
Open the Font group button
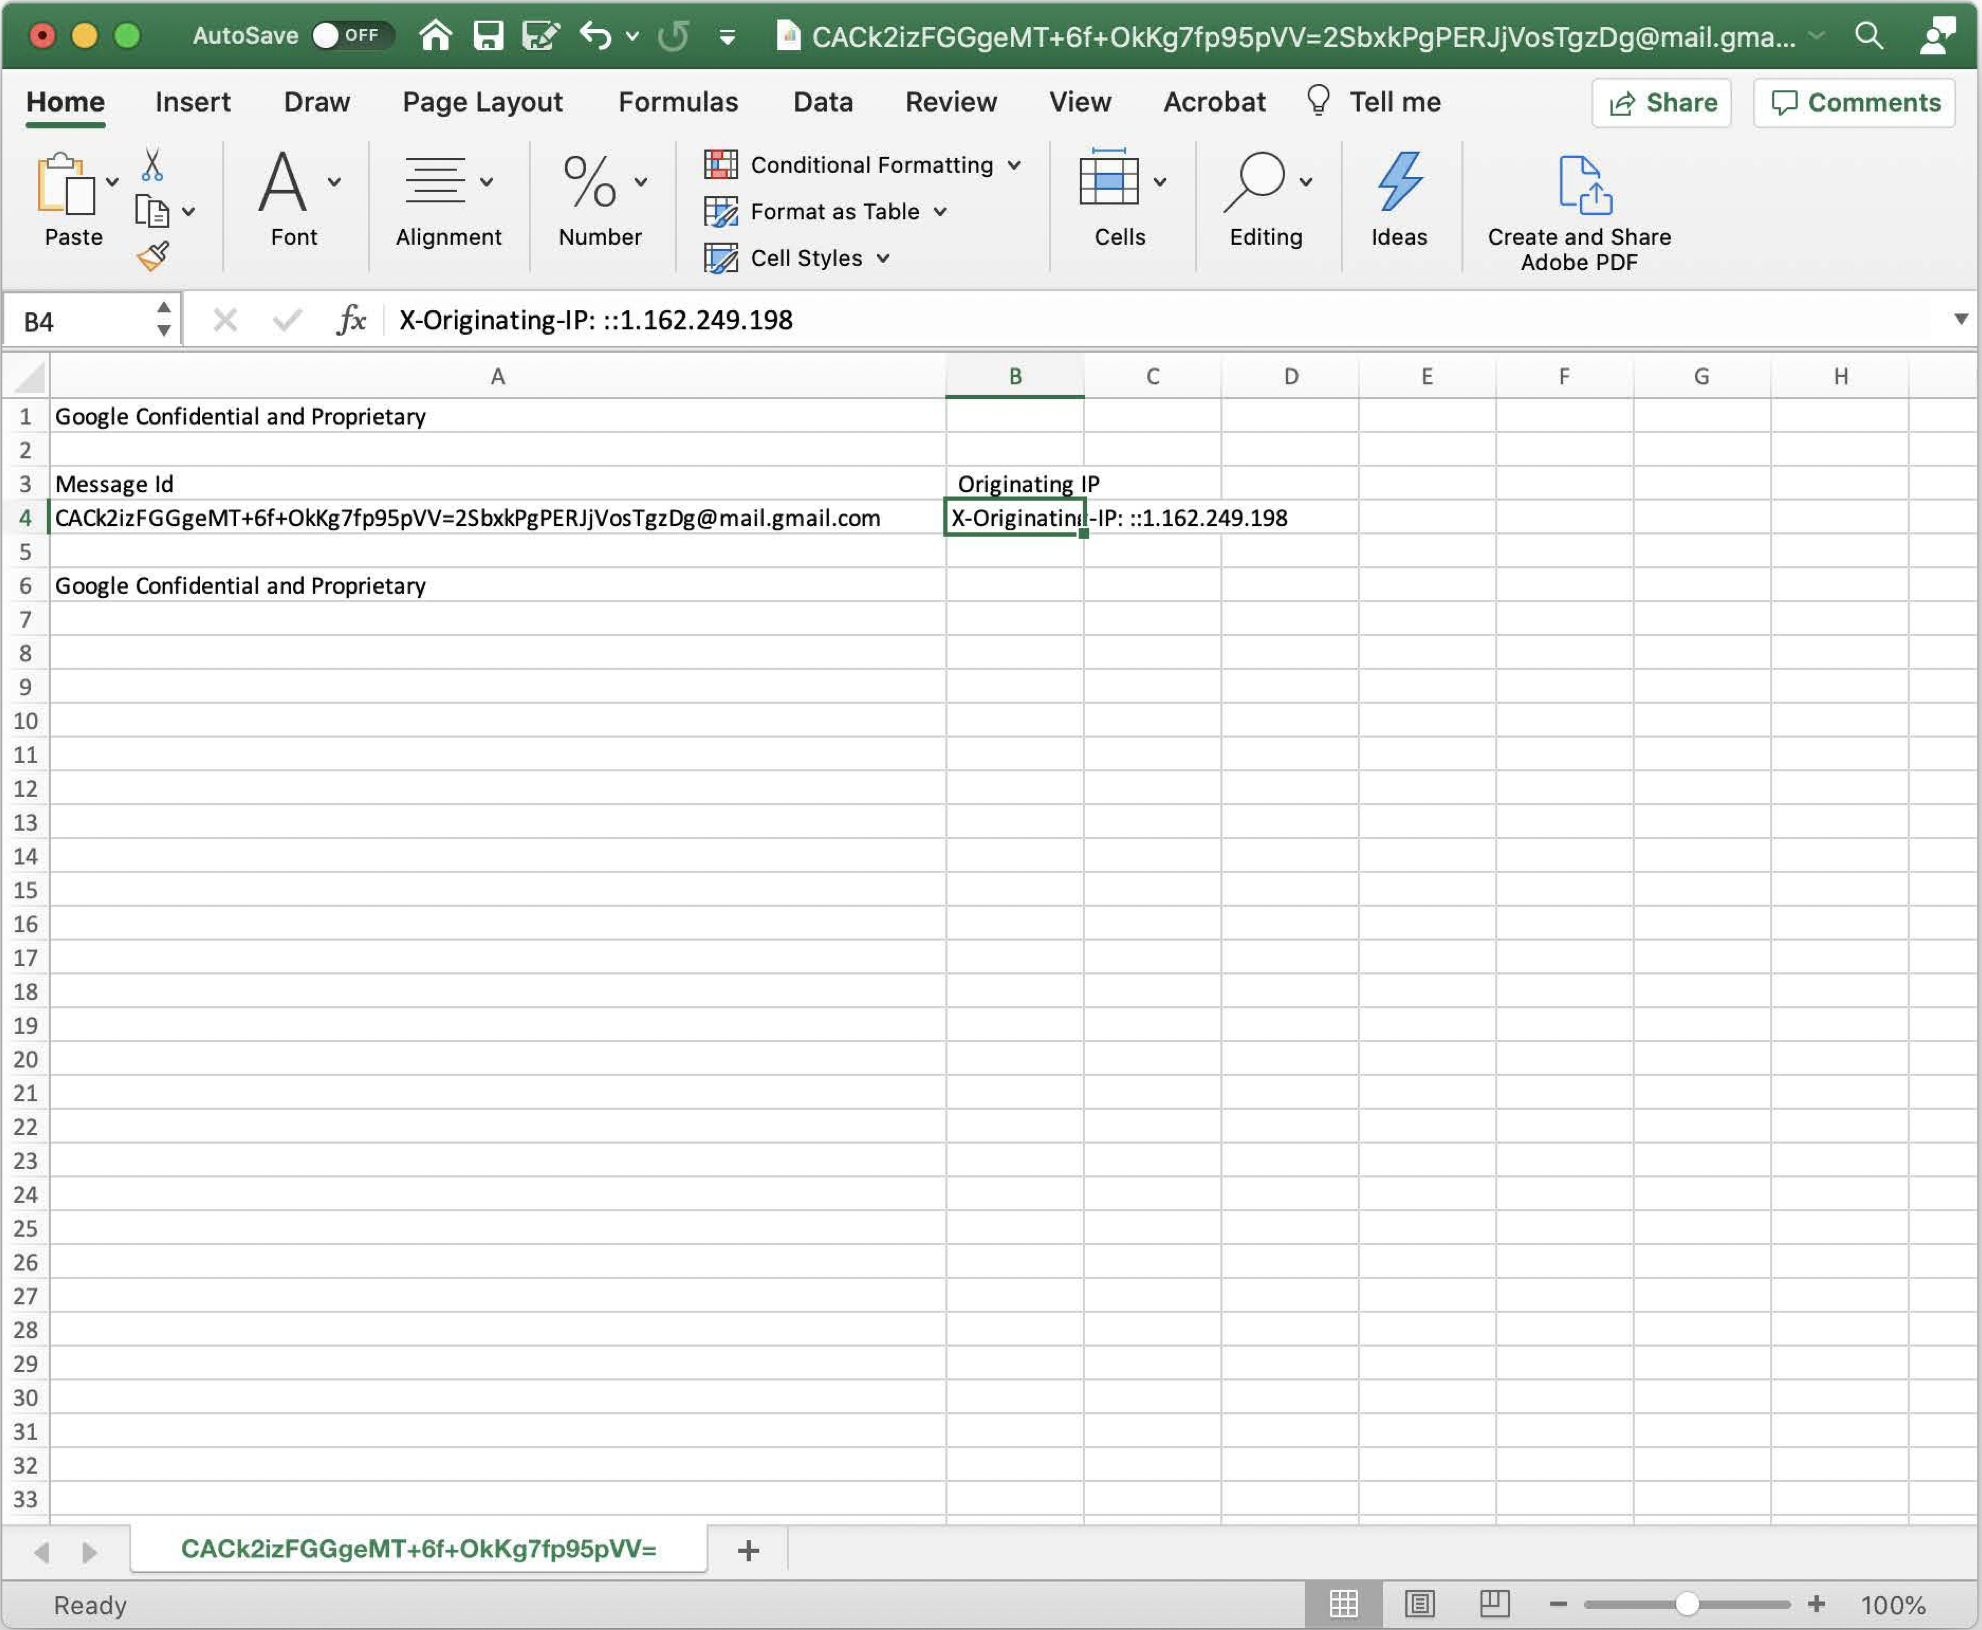click(x=294, y=200)
